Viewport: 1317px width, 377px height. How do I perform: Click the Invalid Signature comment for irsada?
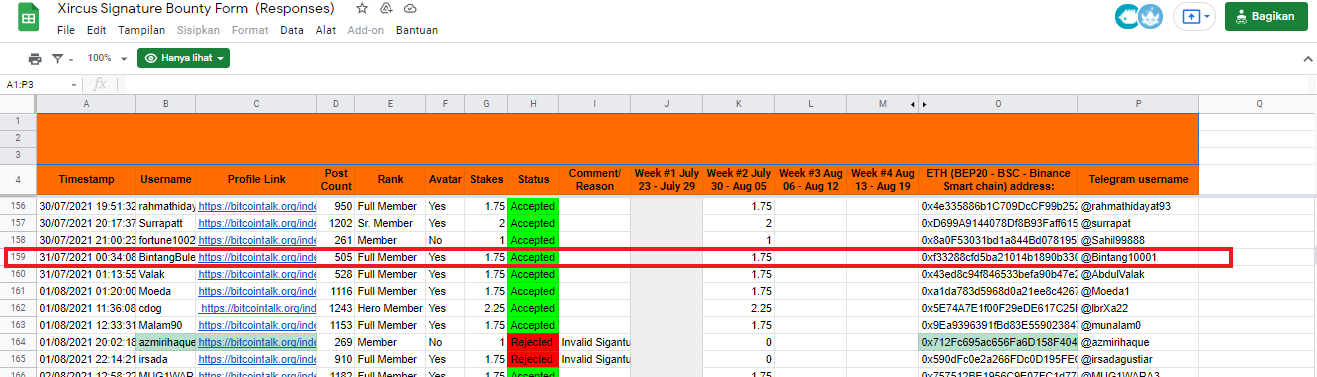[x=594, y=359]
